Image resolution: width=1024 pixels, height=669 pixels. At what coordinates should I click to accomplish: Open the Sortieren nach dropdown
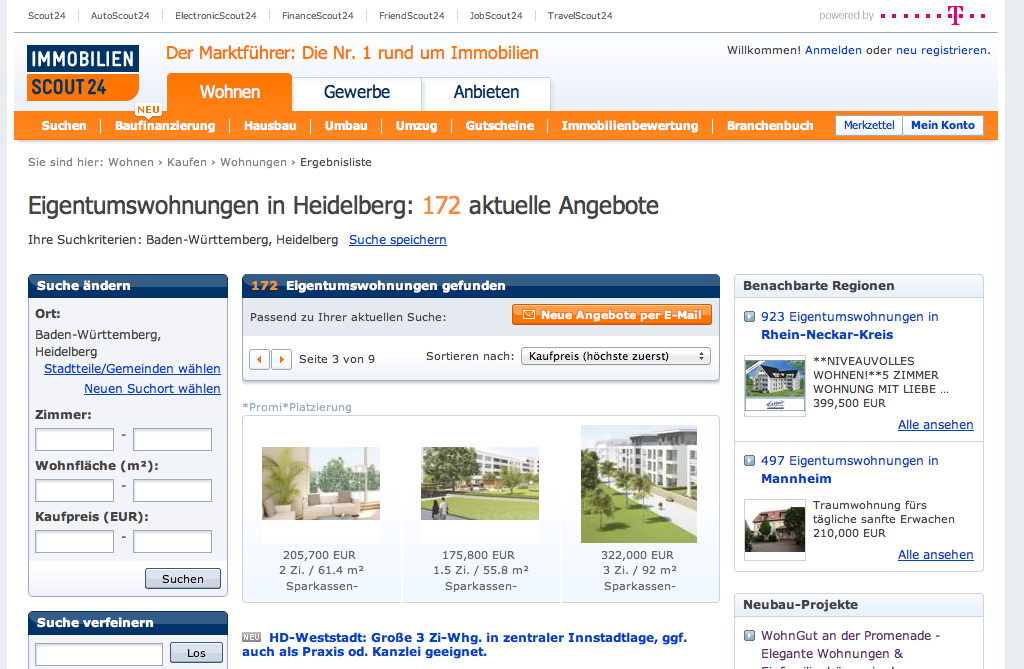click(x=616, y=356)
